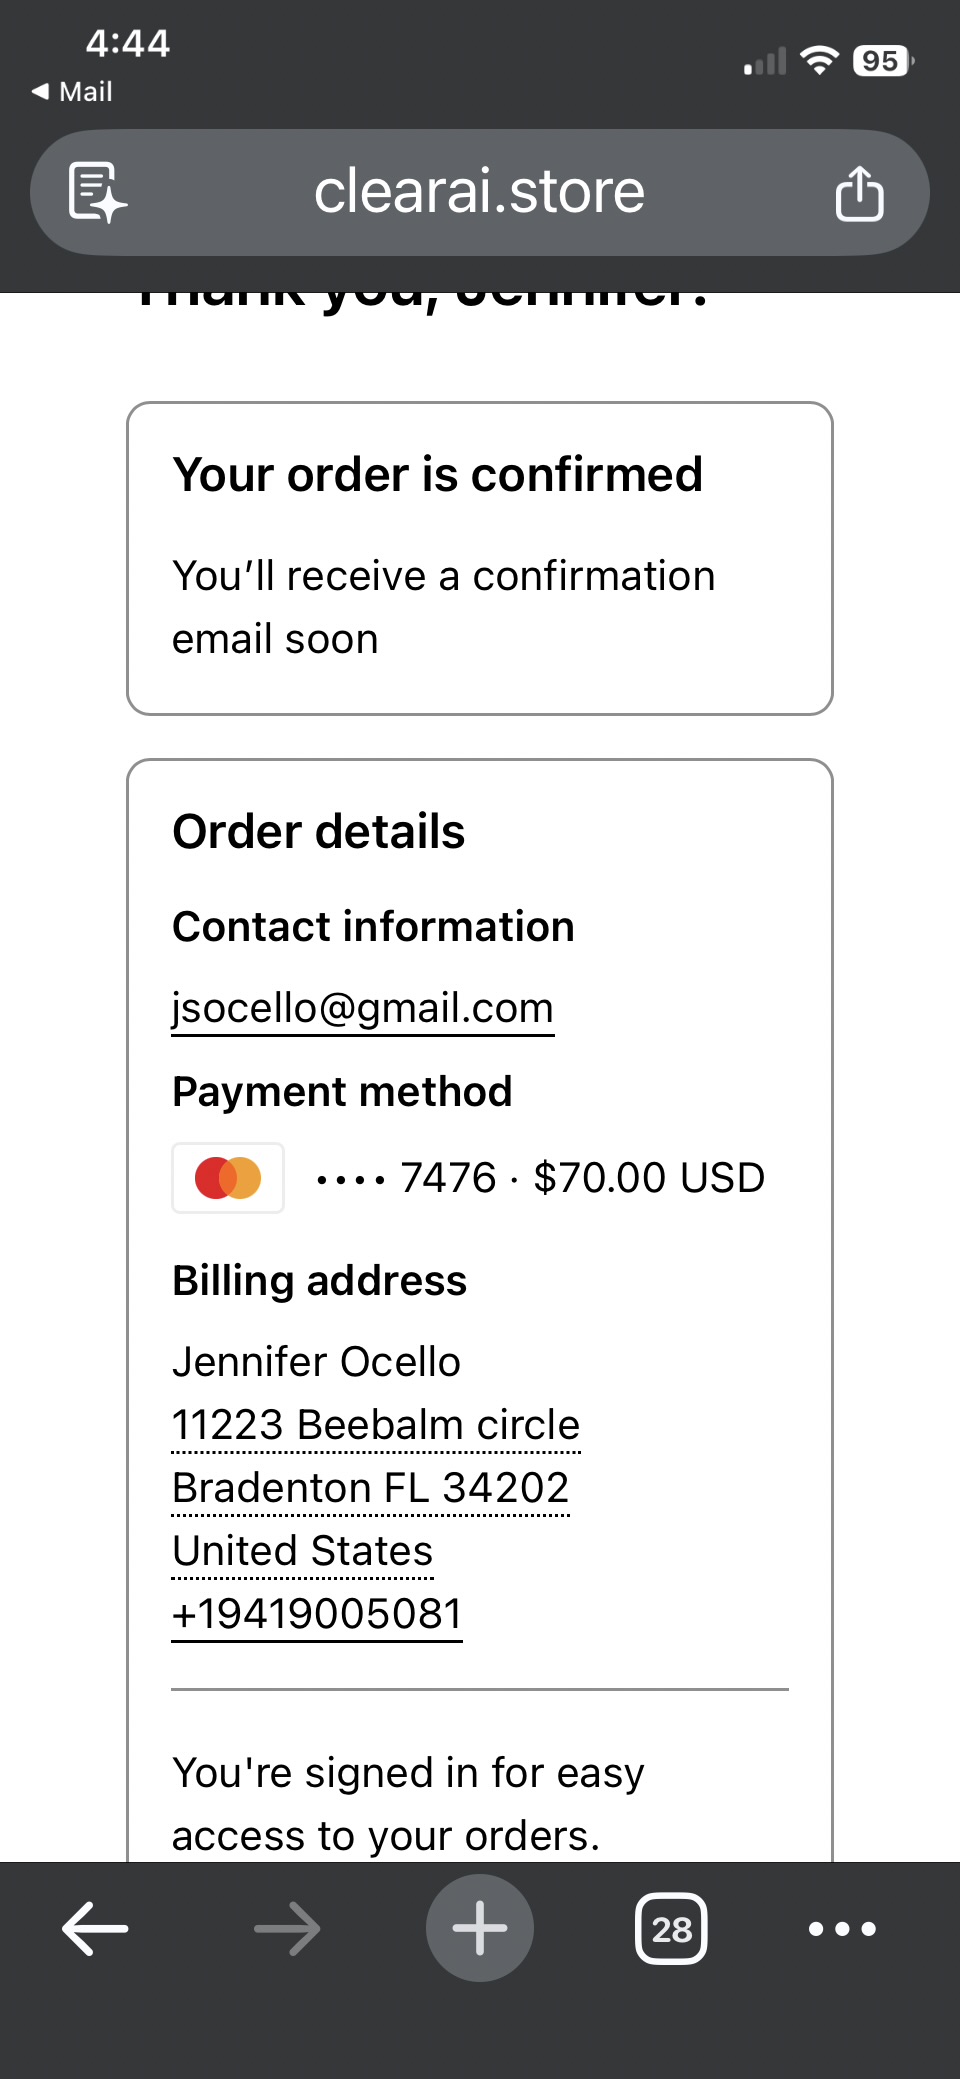Open the tab switcher showing 28 tabs
The height and width of the screenshot is (2079, 960).
click(x=671, y=1928)
